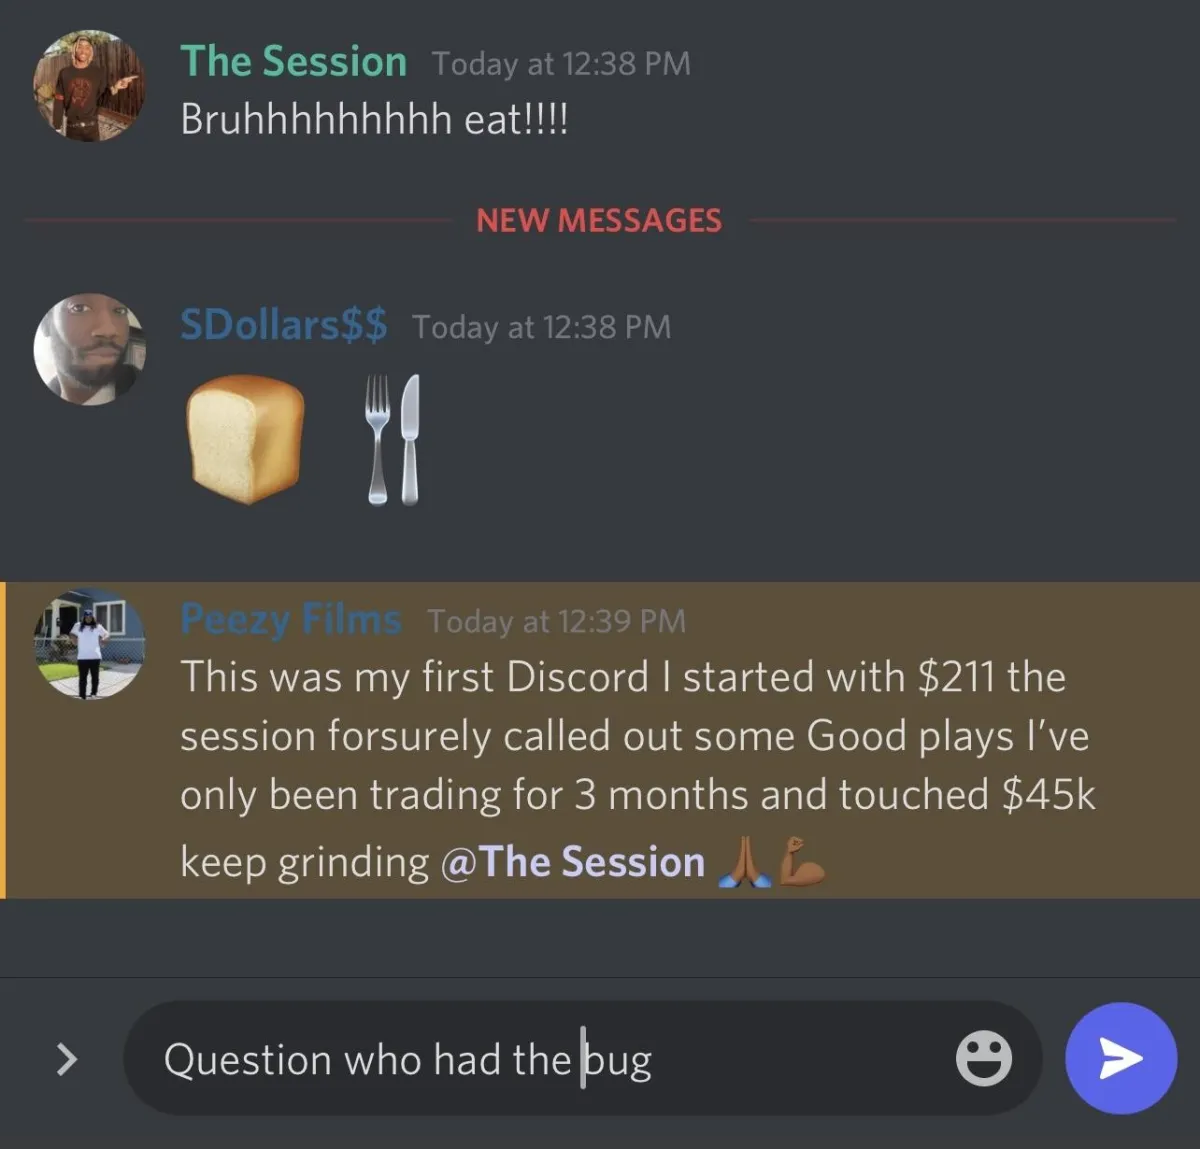1200x1149 pixels.
Task: Tap the bread emoji
Action: click(245, 439)
